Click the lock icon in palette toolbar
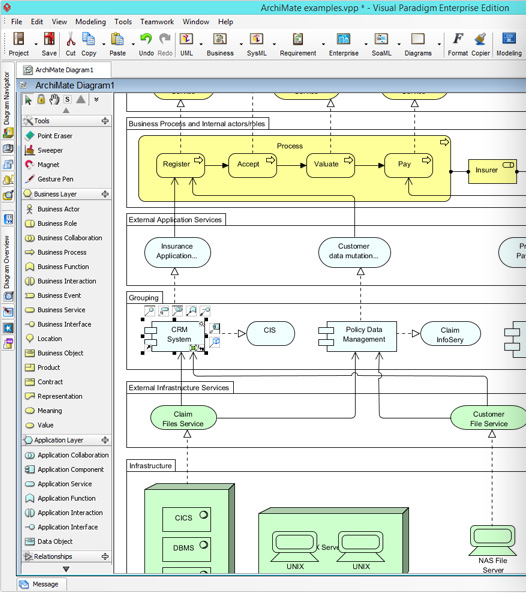Viewport: 526px width, 593px height. point(41,99)
